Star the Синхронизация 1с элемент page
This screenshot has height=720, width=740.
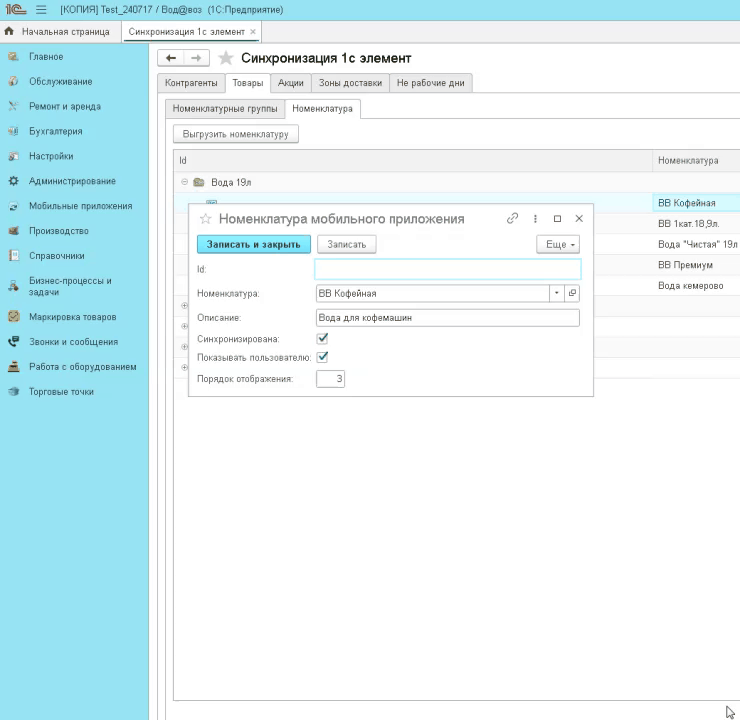(x=226, y=58)
